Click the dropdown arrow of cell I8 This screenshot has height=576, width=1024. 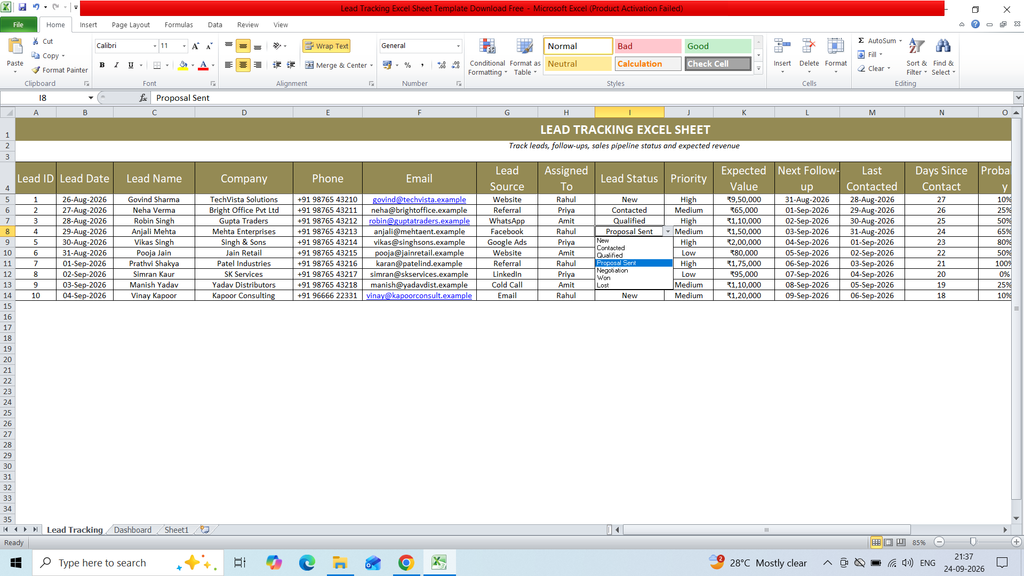coord(667,231)
